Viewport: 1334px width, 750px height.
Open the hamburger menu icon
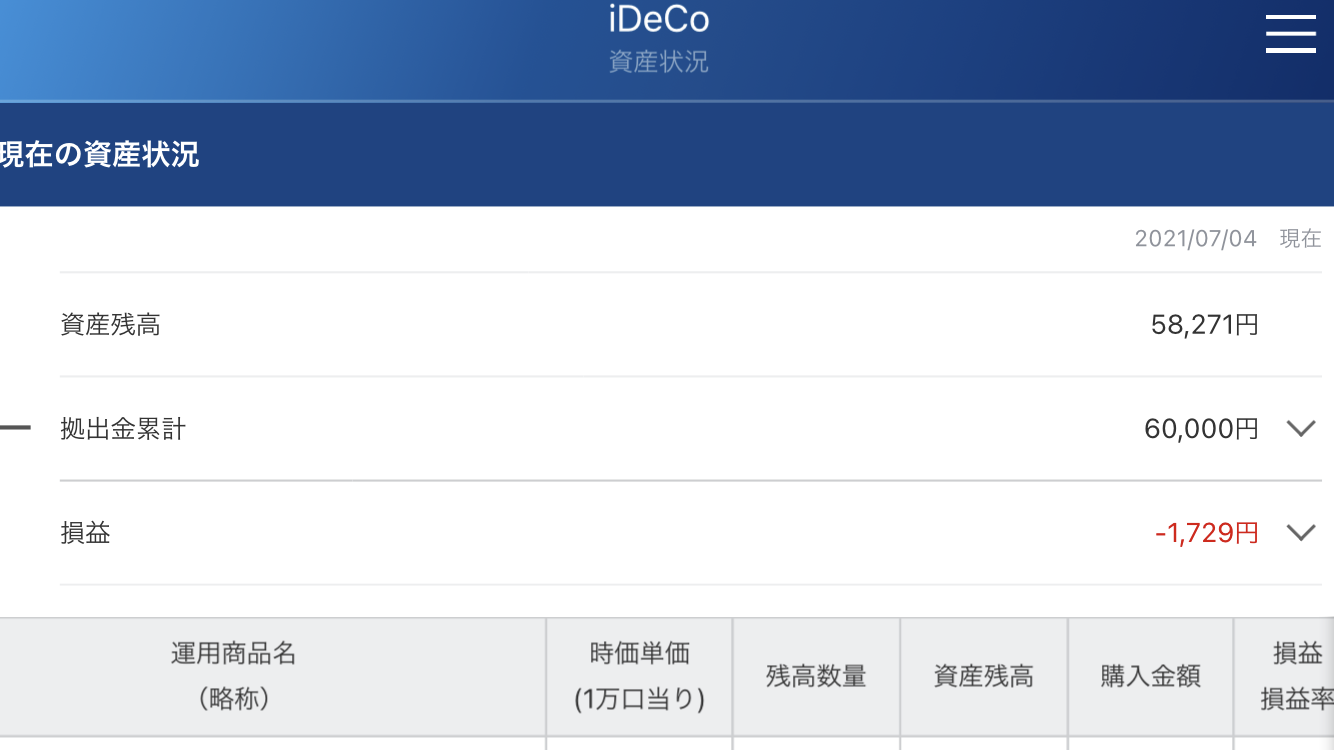1290,33
